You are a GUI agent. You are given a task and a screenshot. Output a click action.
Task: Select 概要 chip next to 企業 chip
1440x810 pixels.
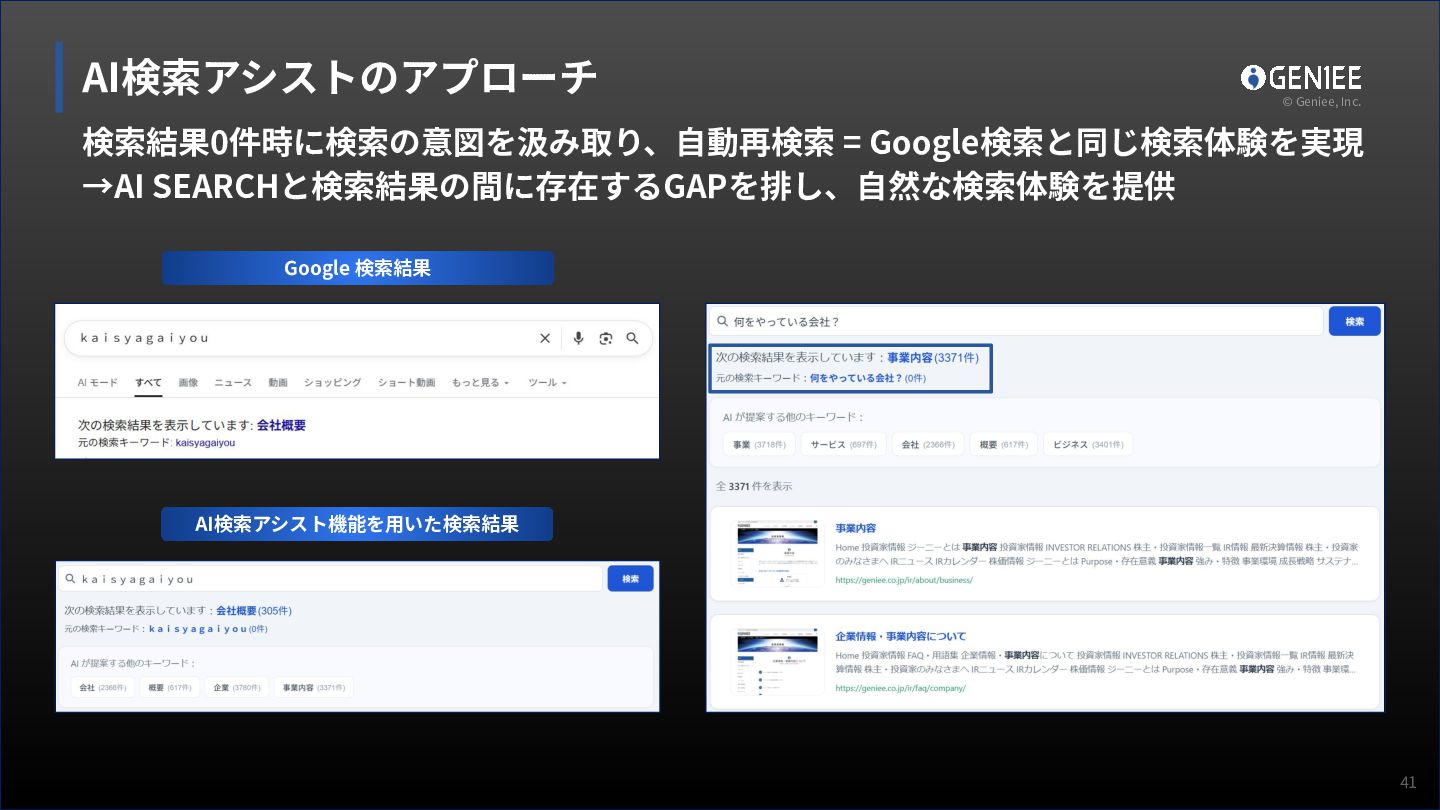pos(169,688)
